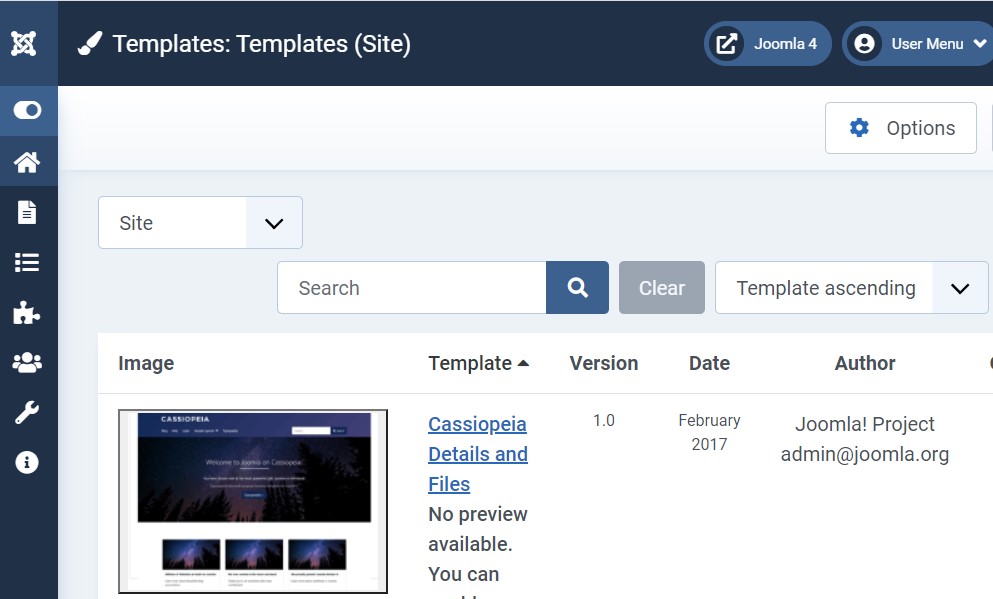Open the Menus list icon in sidebar
Viewport: 993px width, 599px height.
(27, 262)
